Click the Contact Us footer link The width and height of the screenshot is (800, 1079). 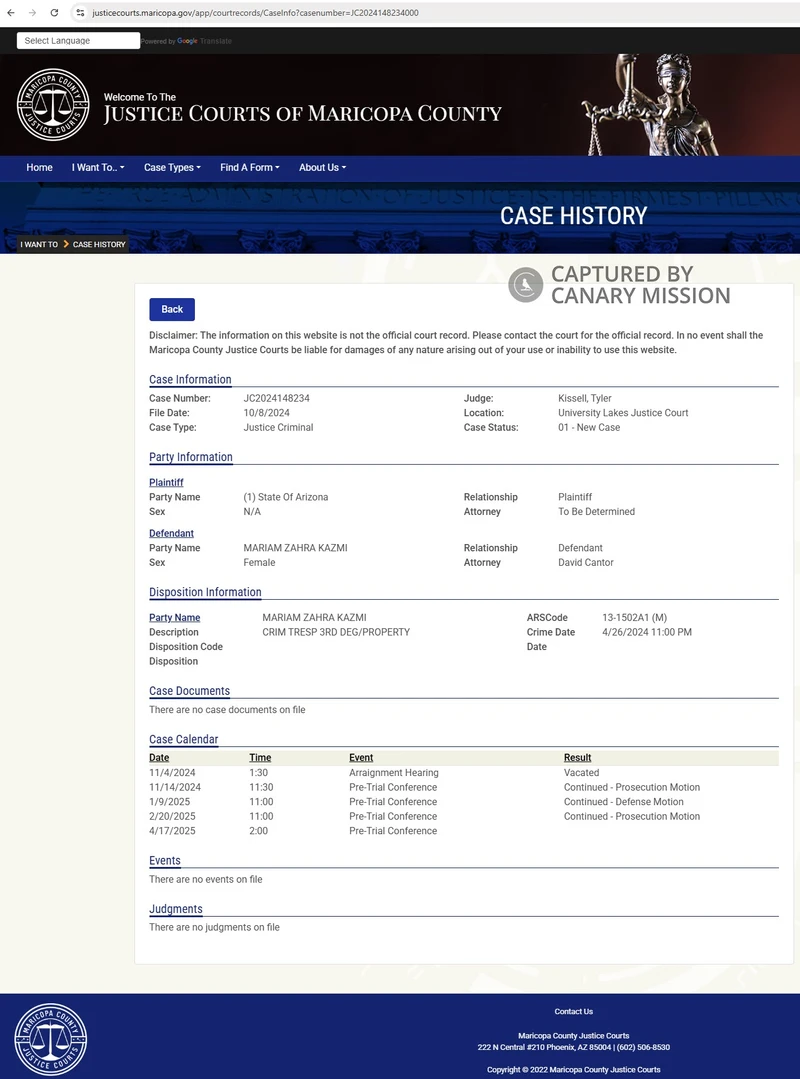pos(574,1012)
